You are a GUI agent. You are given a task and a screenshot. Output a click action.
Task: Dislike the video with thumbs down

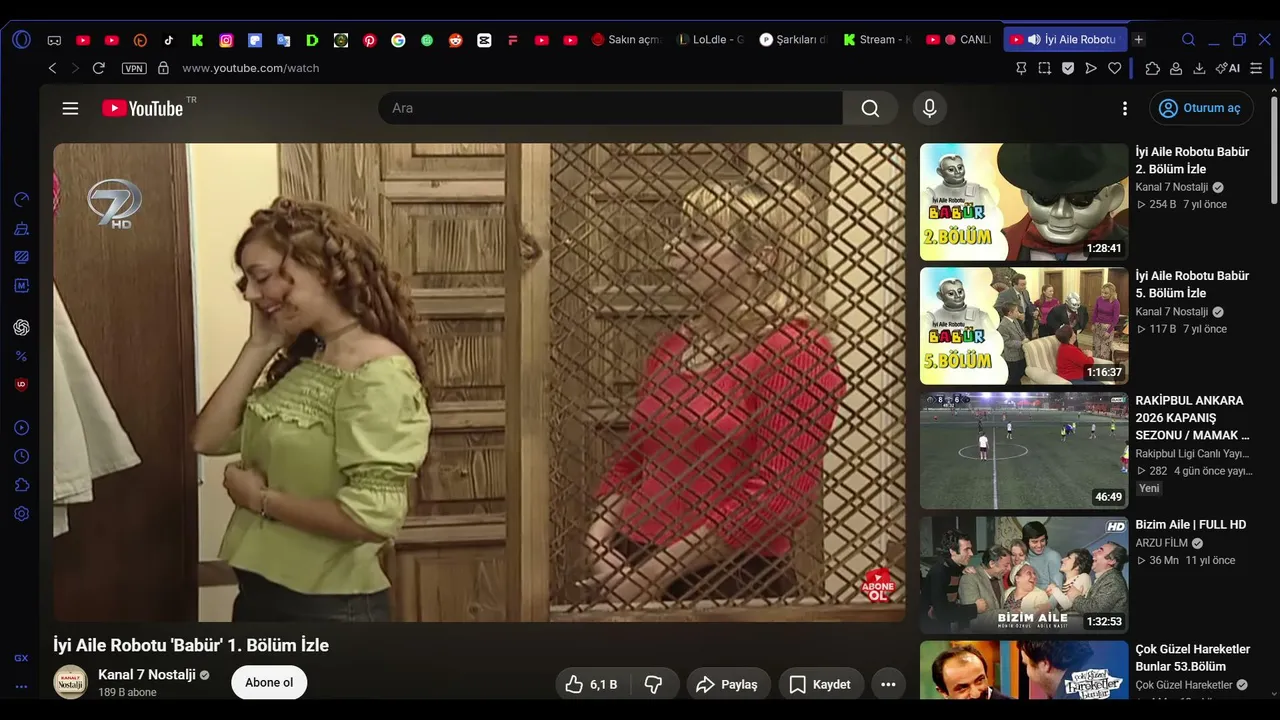click(x=654, y=684)
